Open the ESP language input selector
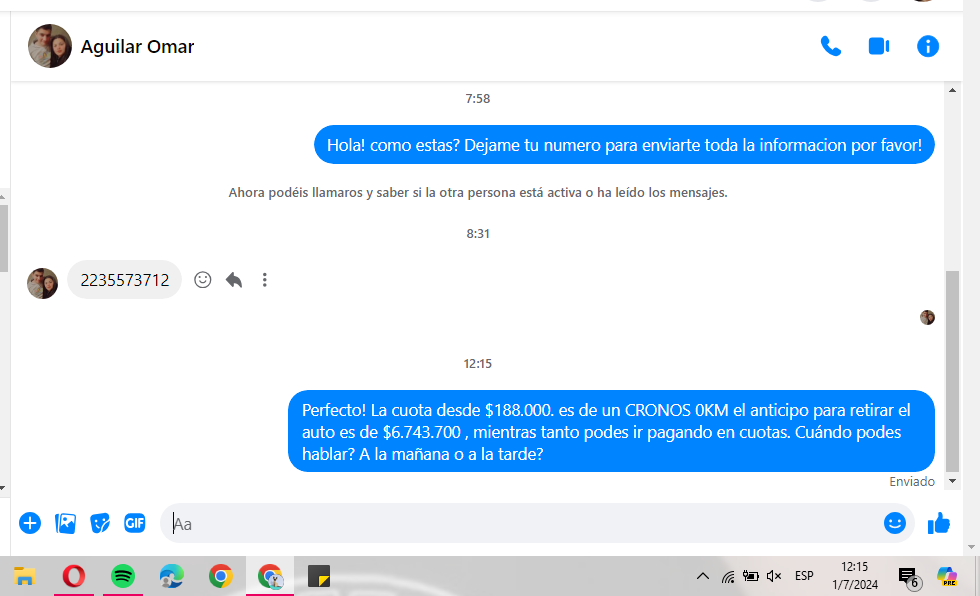 click(x=804, y=577)
